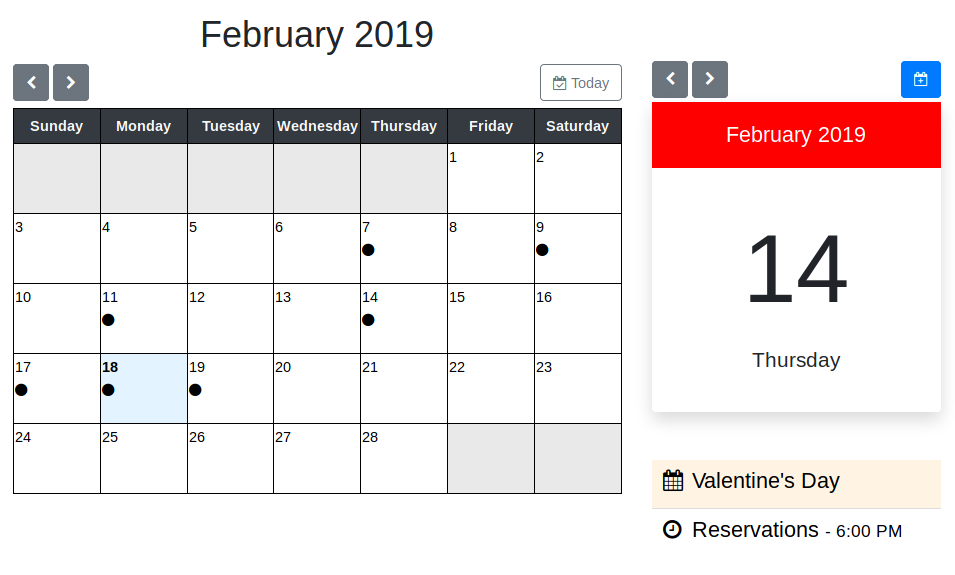Click the red February 2019 header
Image resolution: width=955 pixels, height=575 pixels.
(x=797, y=135)
